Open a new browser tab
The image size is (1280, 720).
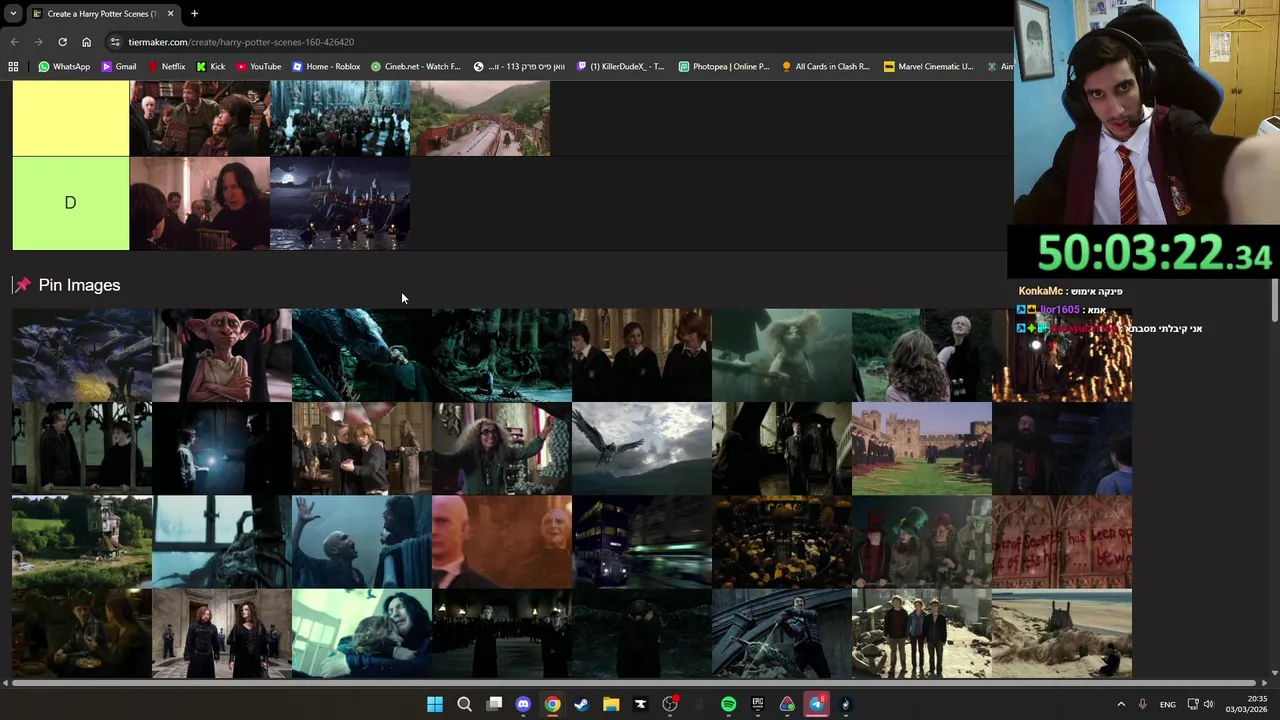click(194, 13)
